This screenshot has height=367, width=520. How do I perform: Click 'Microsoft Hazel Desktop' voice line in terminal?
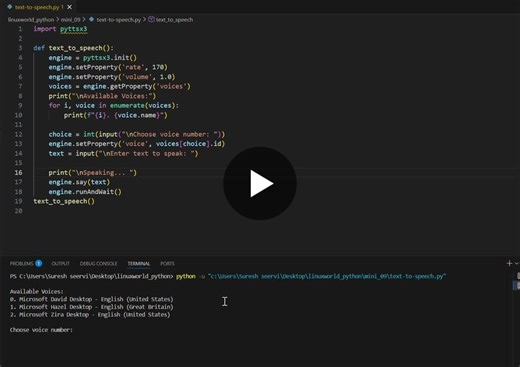[92, 307]
